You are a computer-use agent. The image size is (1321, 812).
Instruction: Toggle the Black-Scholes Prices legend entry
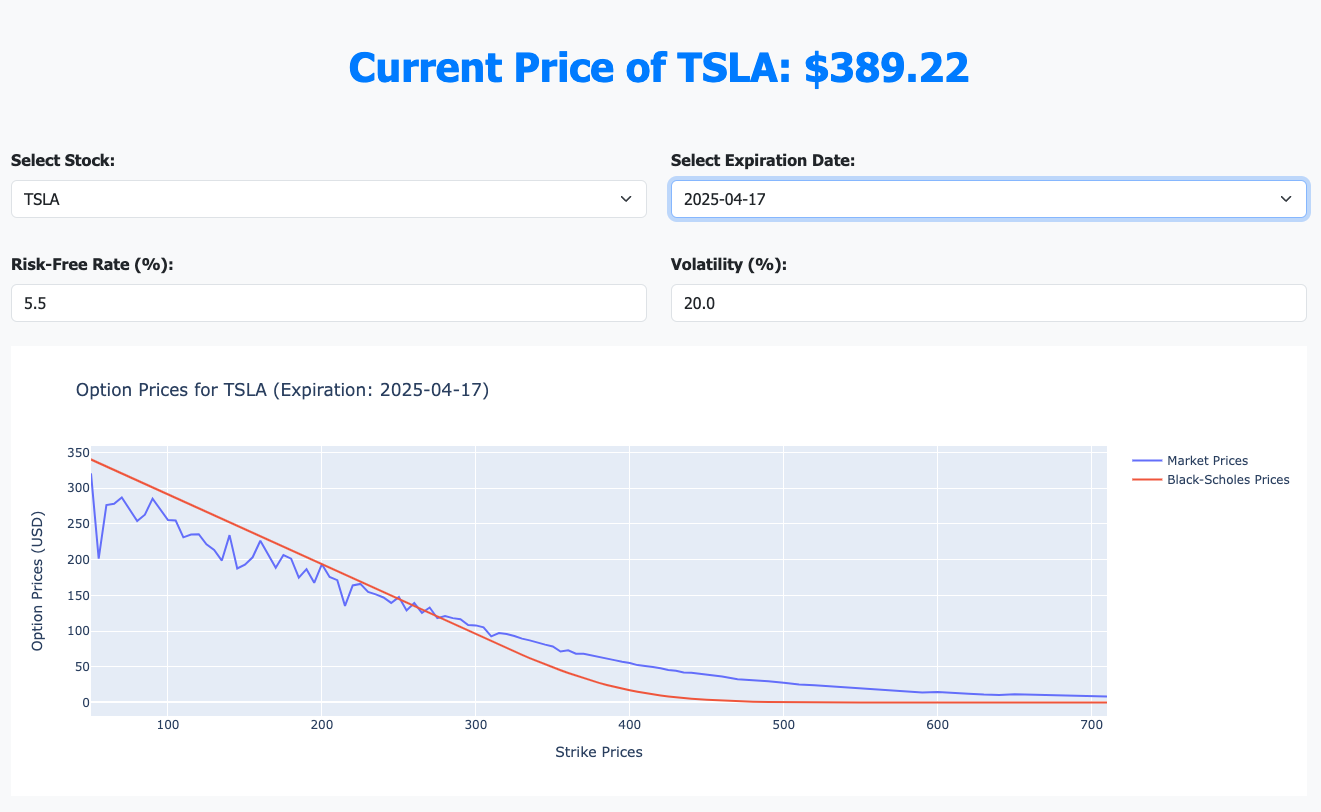pos(1228,480)
